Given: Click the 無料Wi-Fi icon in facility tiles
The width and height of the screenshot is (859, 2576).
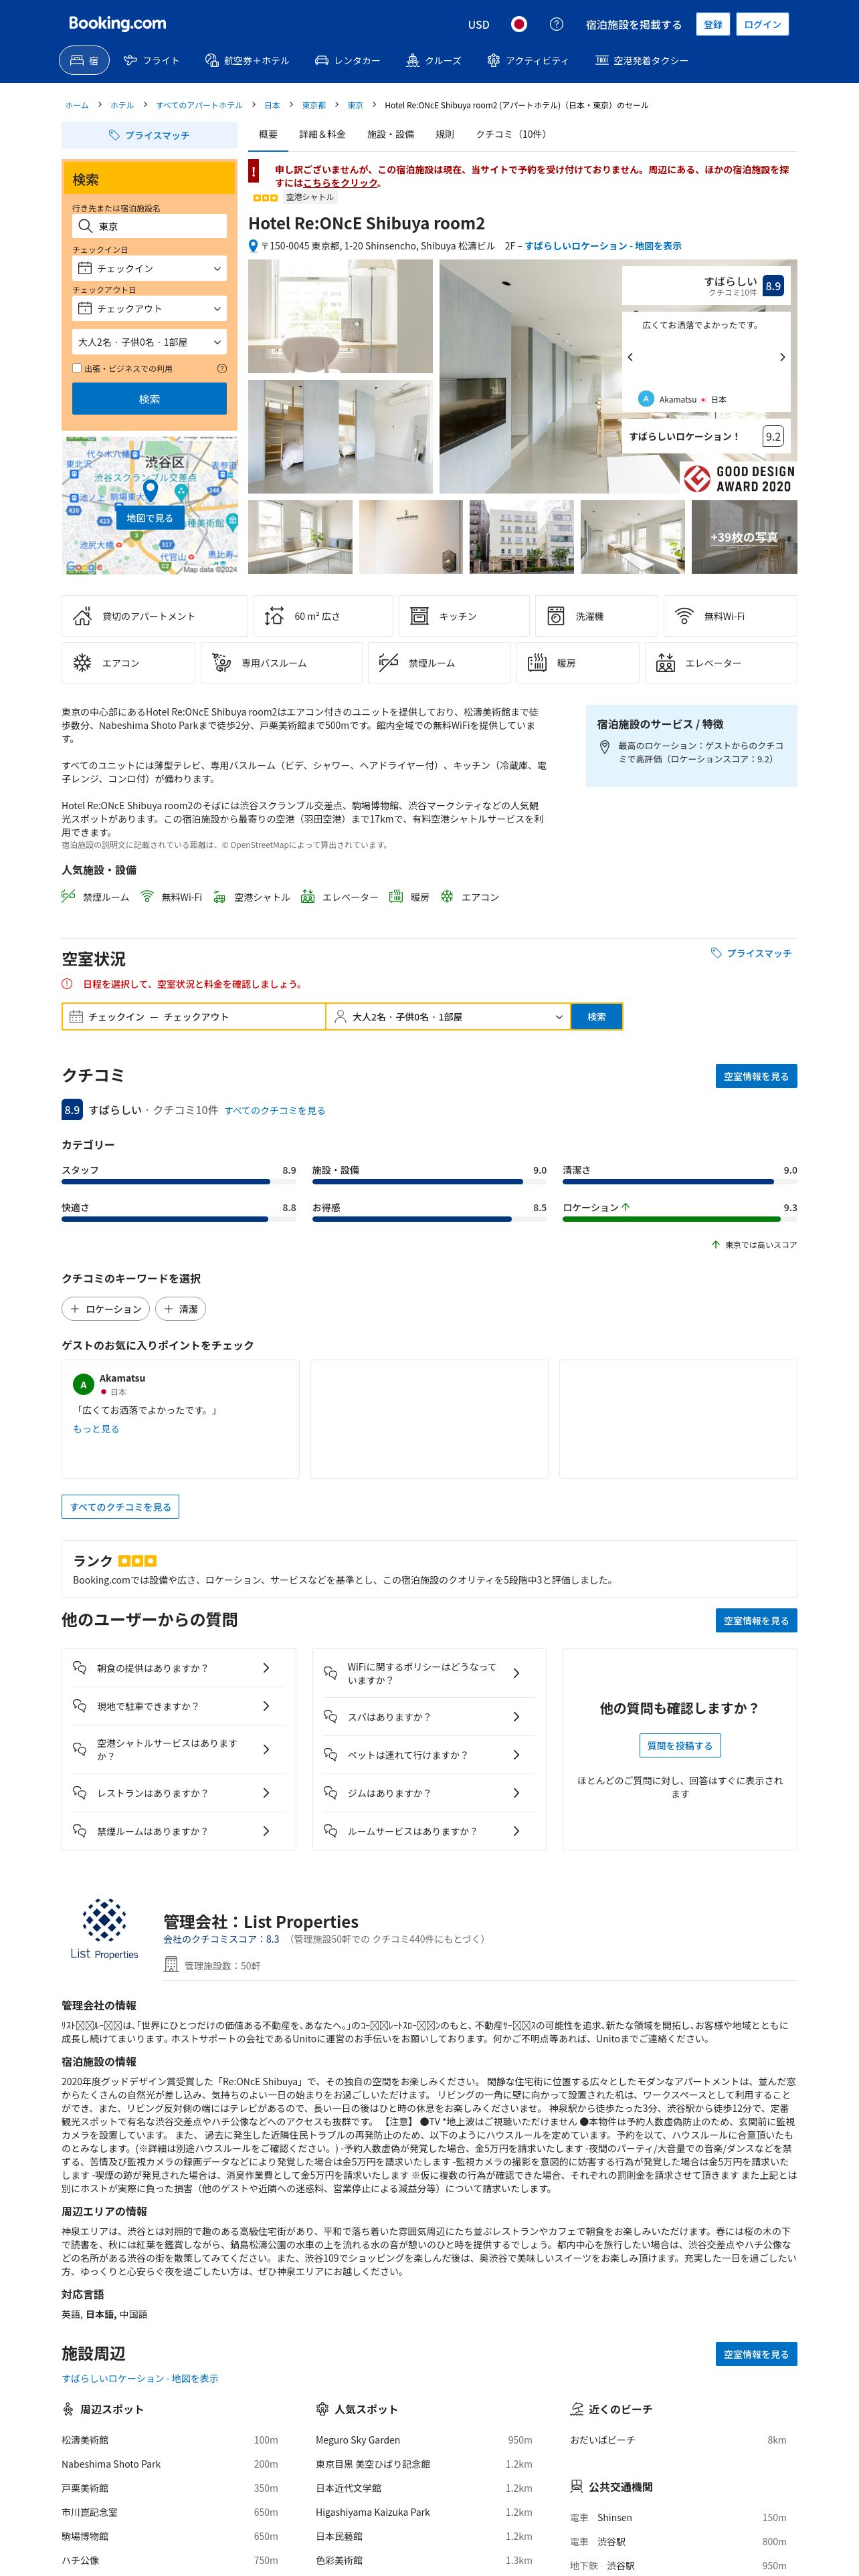Looking at the screenshot, I should point(684,616).
